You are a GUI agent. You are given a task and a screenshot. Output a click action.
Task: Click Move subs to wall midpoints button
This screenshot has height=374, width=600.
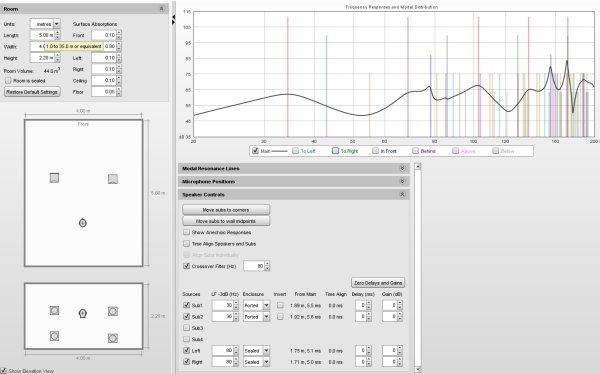(226, 221)
